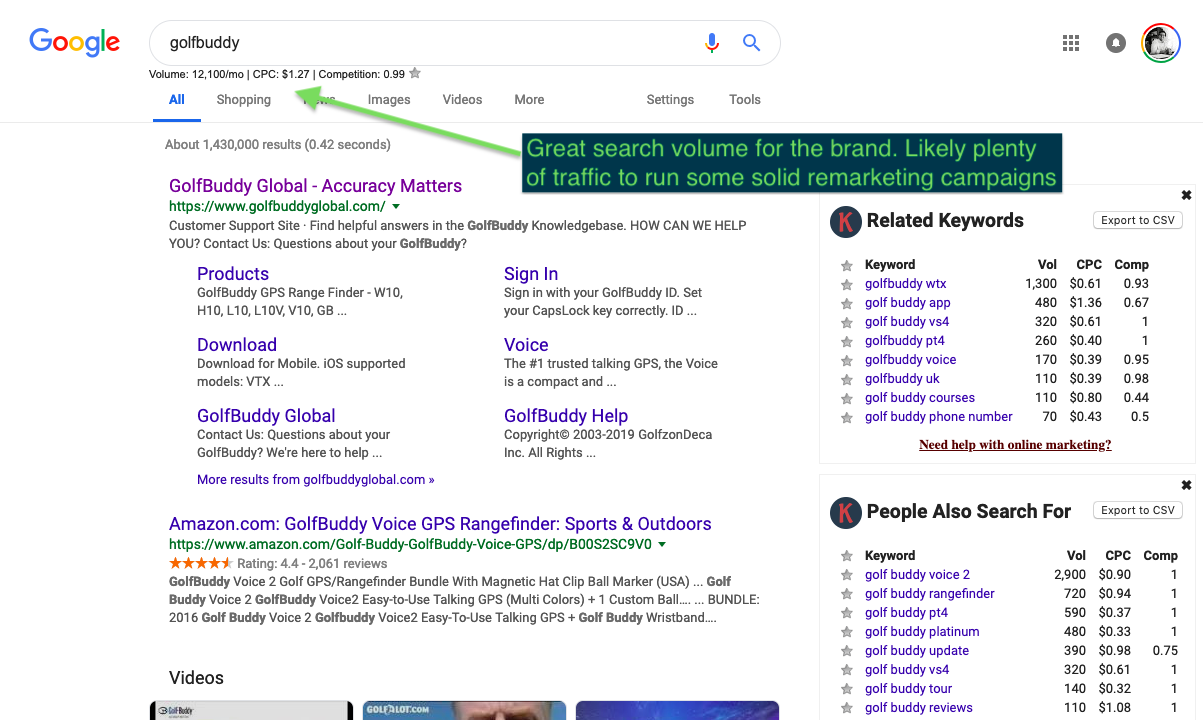This screenshot has width=1203, height=720.
Task: Click More results from golfbuddyglobal.com
Action: [x=316, y=480]
